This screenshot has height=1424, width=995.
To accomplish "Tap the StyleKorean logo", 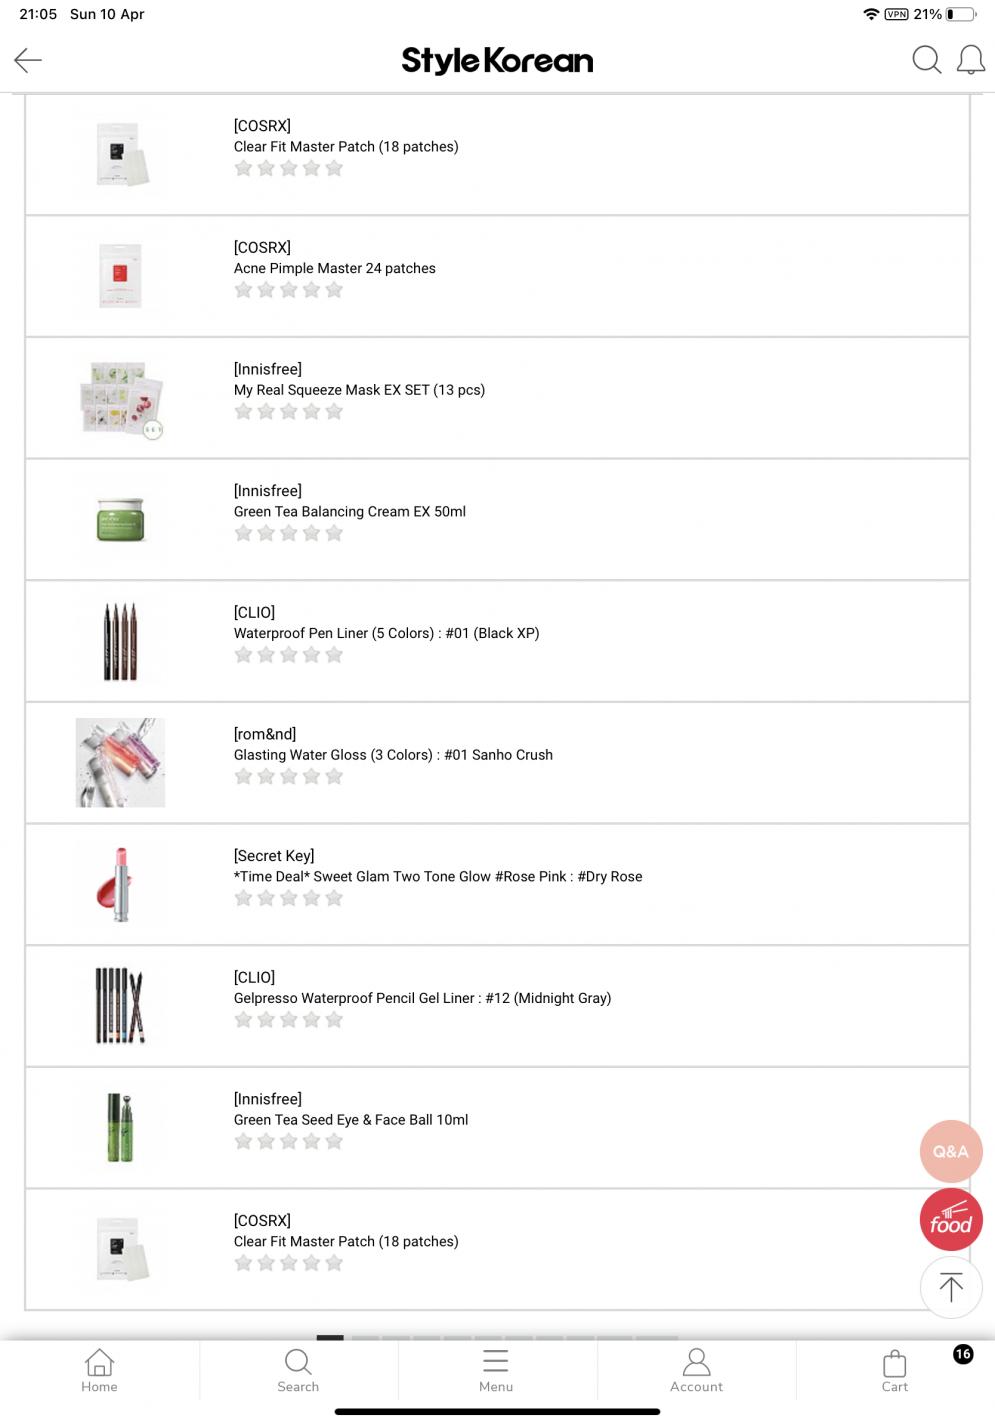I will coord(497,61).
